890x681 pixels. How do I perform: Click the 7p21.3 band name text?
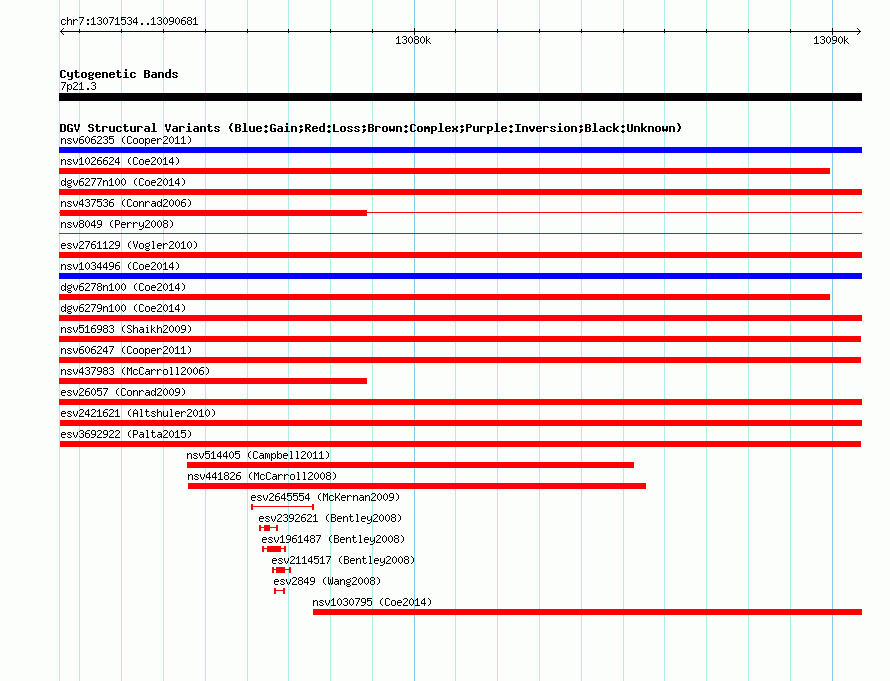(78, 86)
